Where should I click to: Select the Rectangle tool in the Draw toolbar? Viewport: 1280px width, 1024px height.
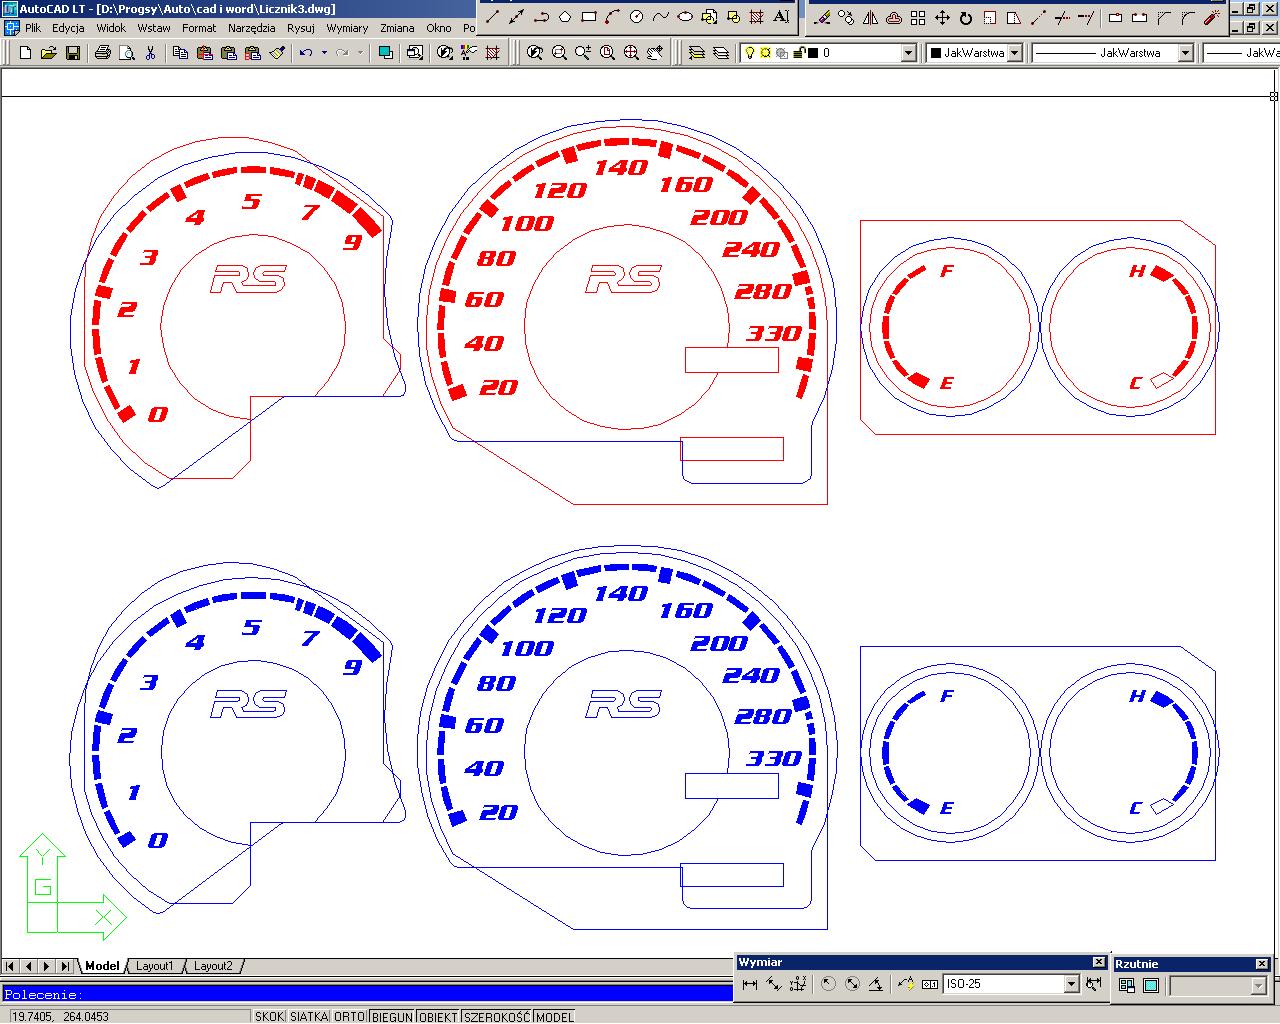click(x=589, y=17)
